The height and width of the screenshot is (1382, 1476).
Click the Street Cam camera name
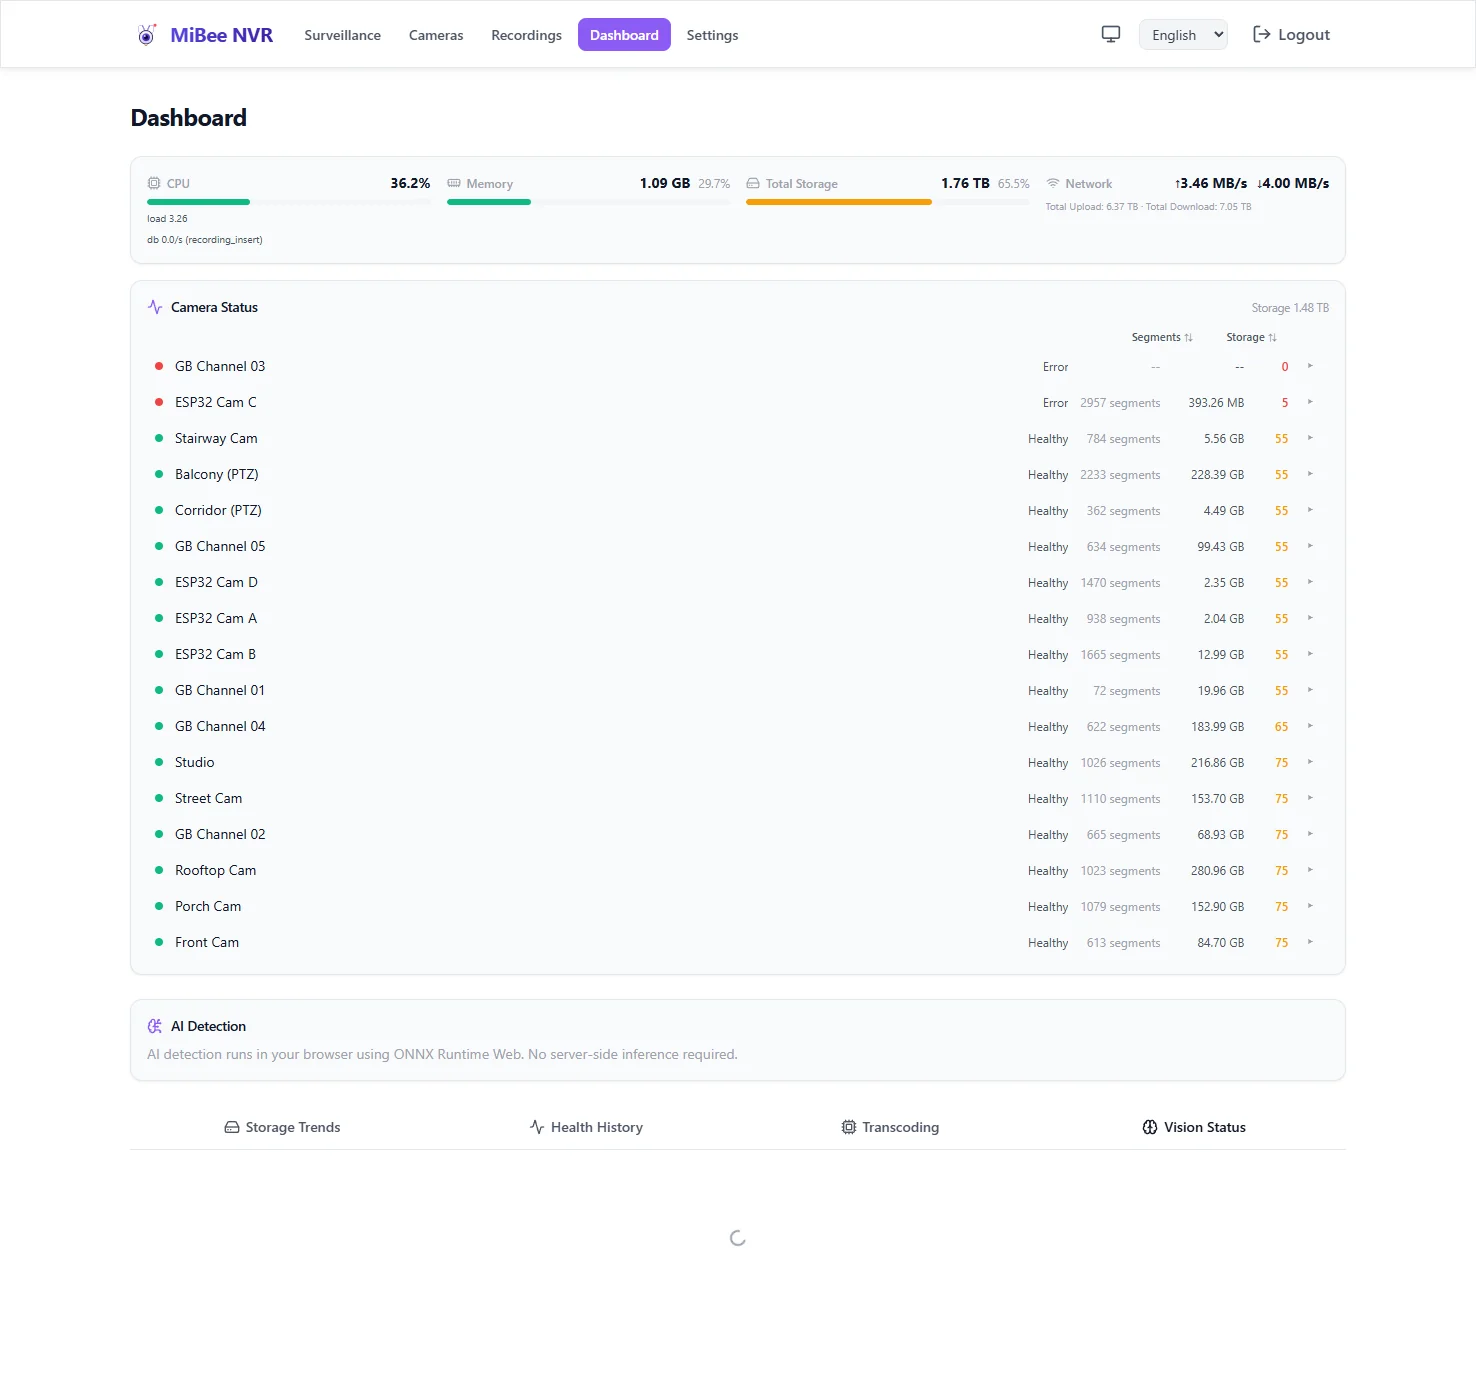coord(208,798)
